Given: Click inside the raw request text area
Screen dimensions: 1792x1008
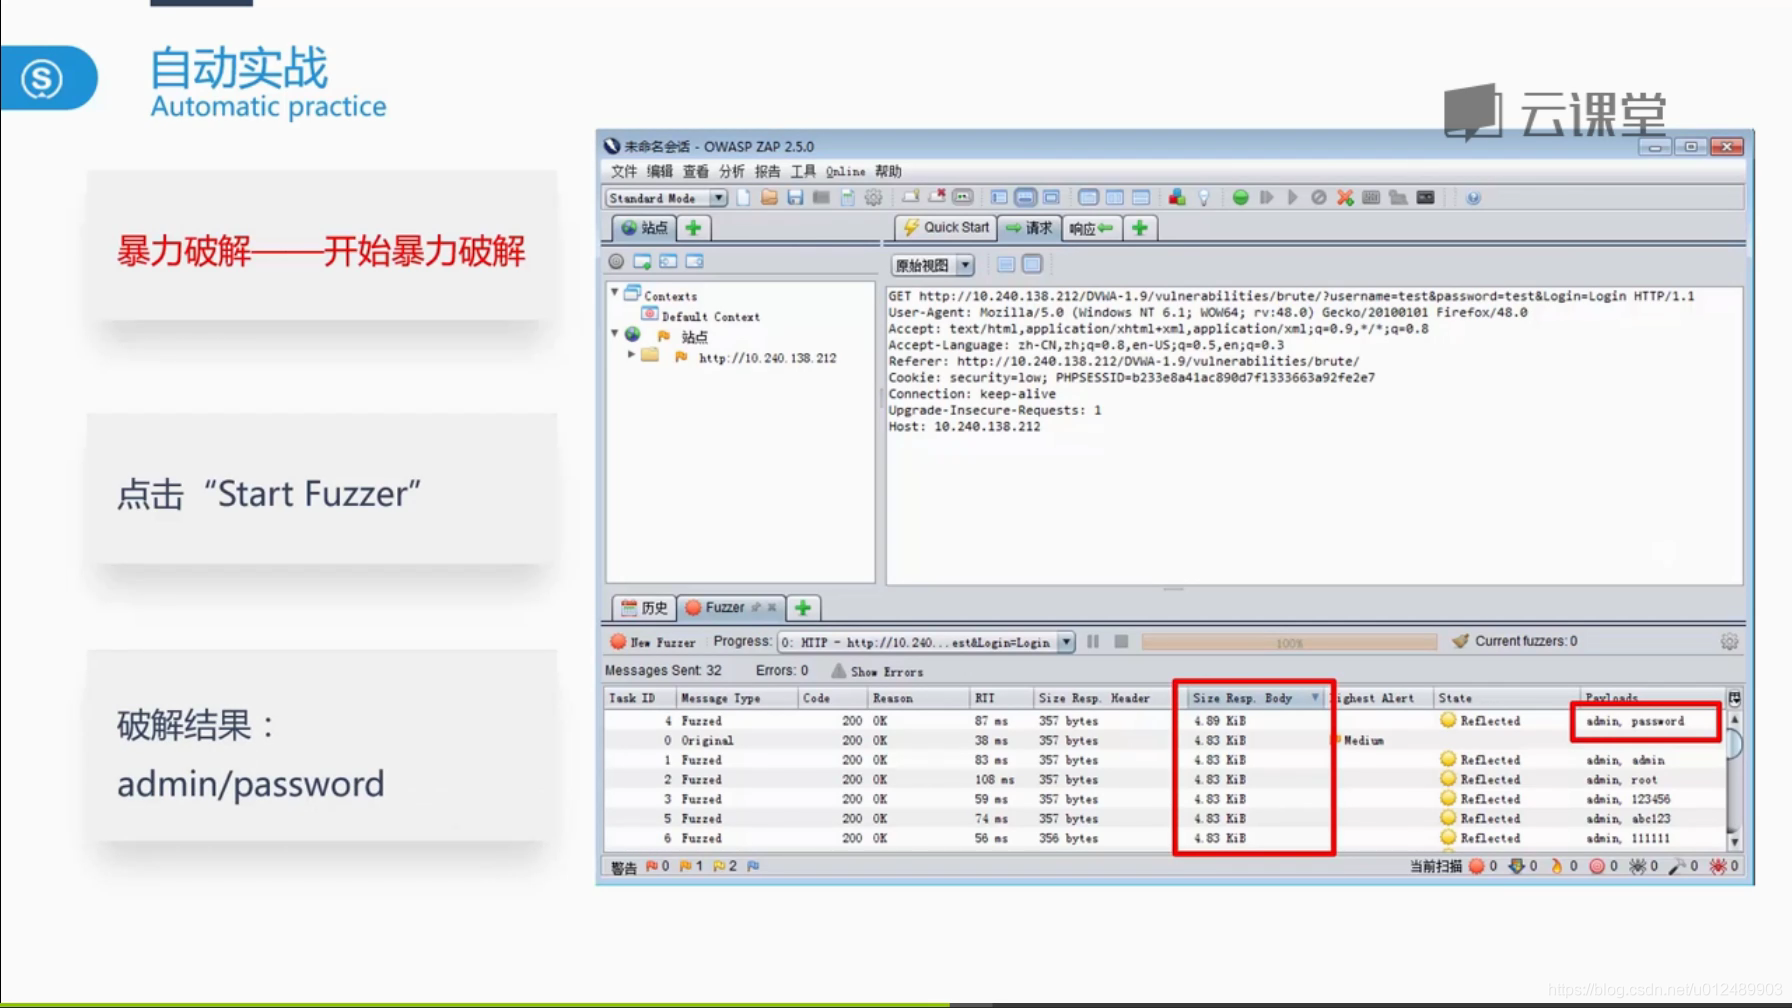Looking at the screenshot, I should click(x=1314, y=436).
